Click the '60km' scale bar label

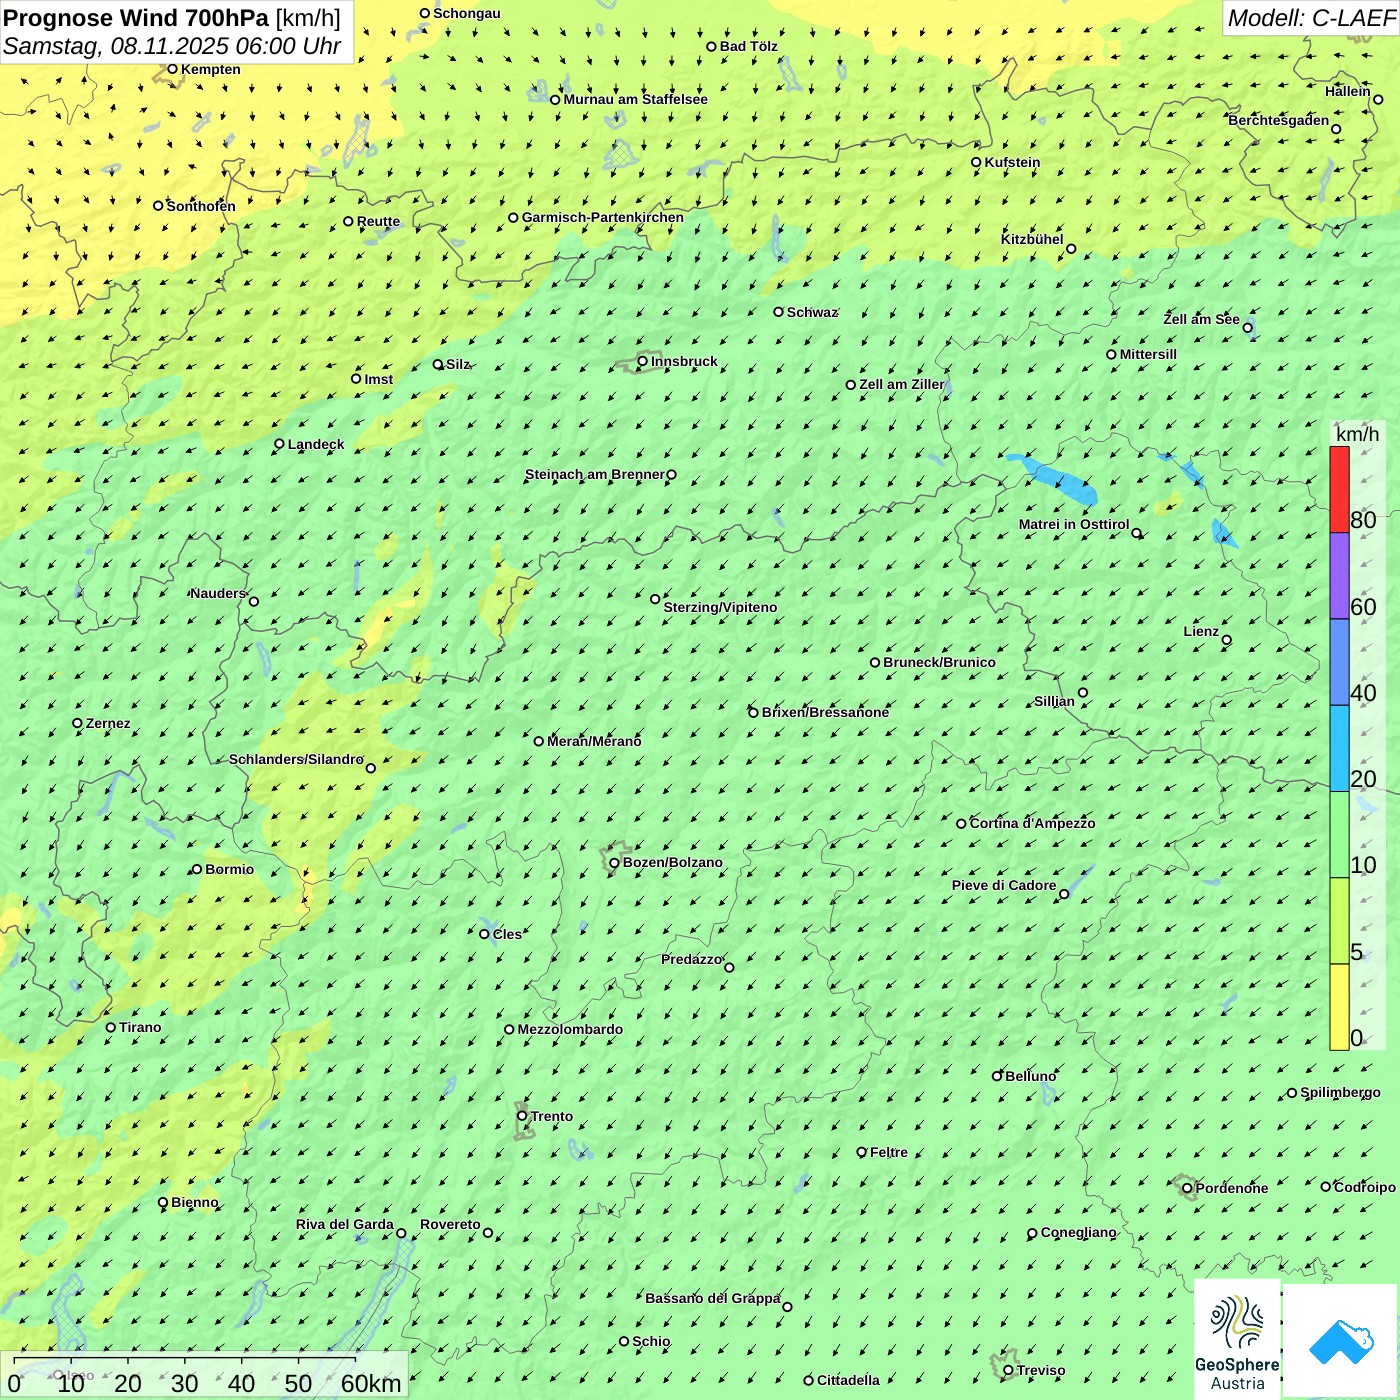click(x=370, y=1383)
